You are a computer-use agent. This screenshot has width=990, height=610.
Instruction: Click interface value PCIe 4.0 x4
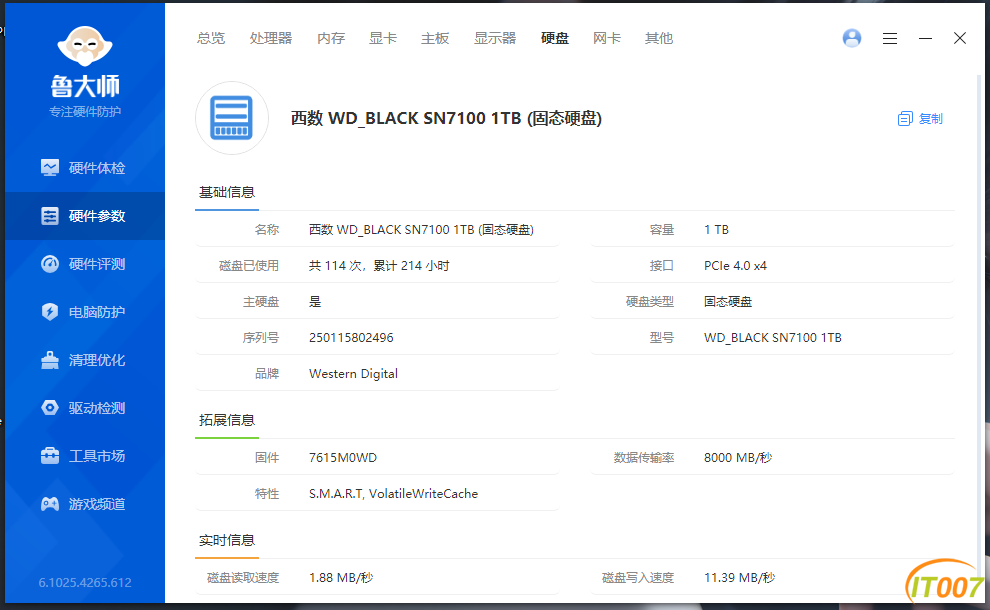[x=736, y=266]
